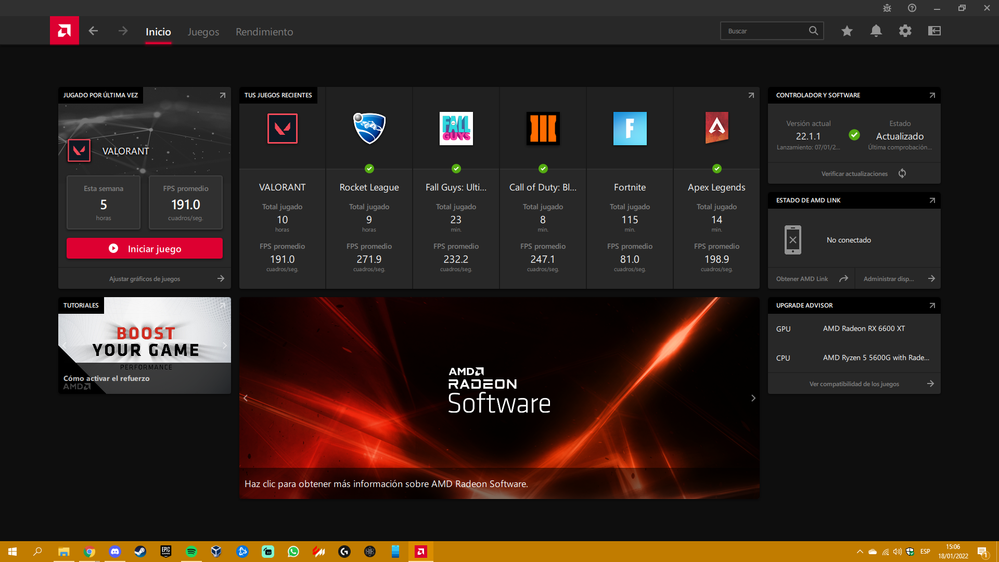
Task: Click version number 22.1.1
Action: pyautogui.click(x=808, y=136)
